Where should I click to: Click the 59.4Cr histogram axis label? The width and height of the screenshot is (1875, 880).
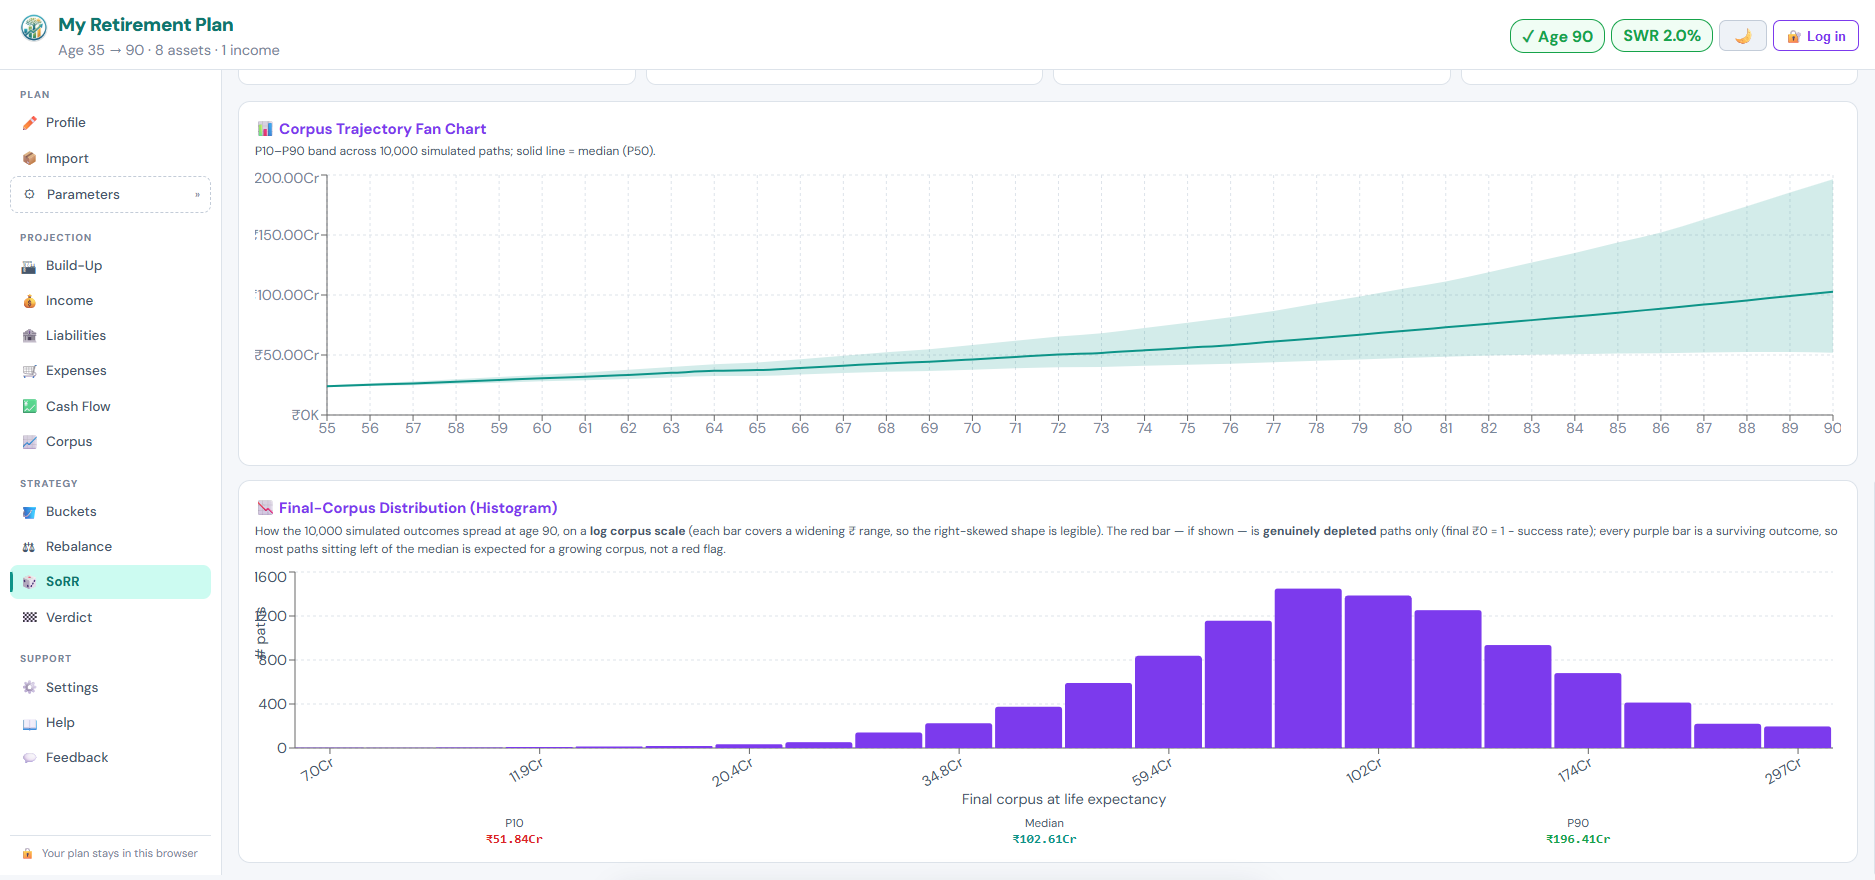coord(1151,771)
